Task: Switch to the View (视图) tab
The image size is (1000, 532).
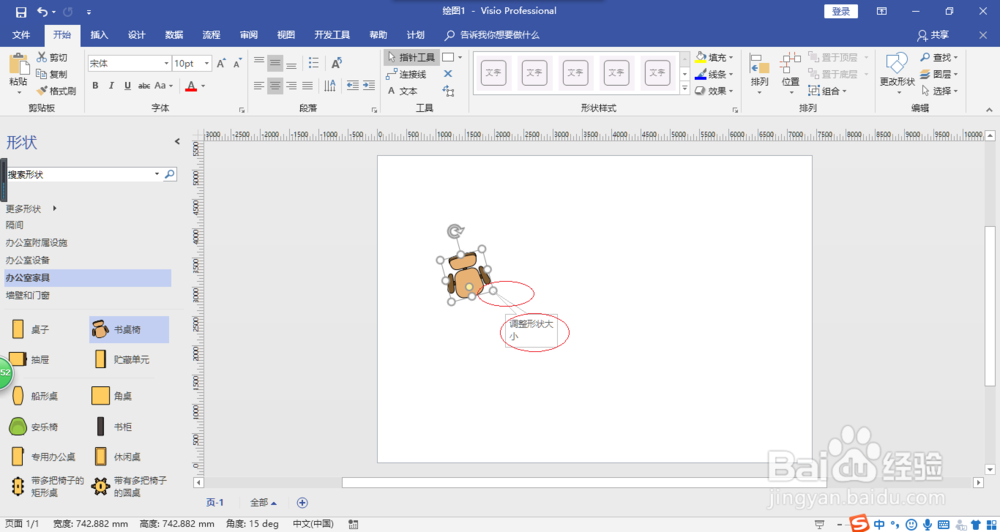Action: click(x=286, y=35)
